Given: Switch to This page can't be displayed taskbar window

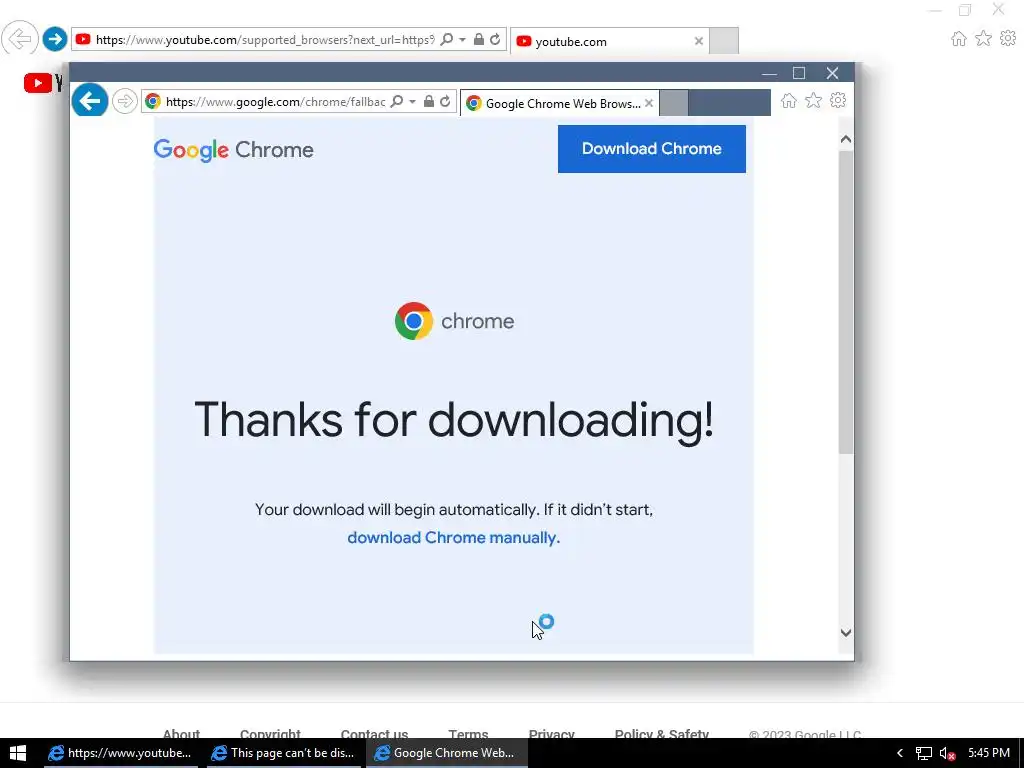Looking at the screenshot, I should click(283, 753).
